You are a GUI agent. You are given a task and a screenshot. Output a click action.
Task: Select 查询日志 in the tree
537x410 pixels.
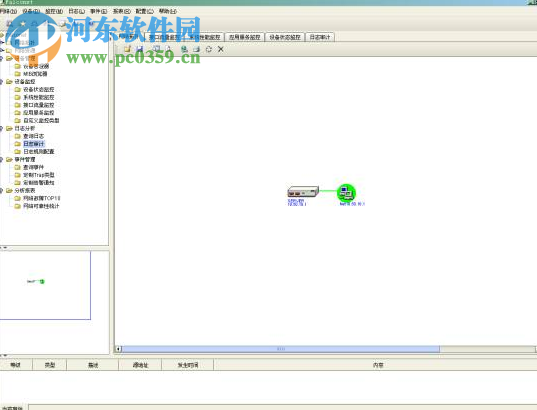tap(34, 136)
